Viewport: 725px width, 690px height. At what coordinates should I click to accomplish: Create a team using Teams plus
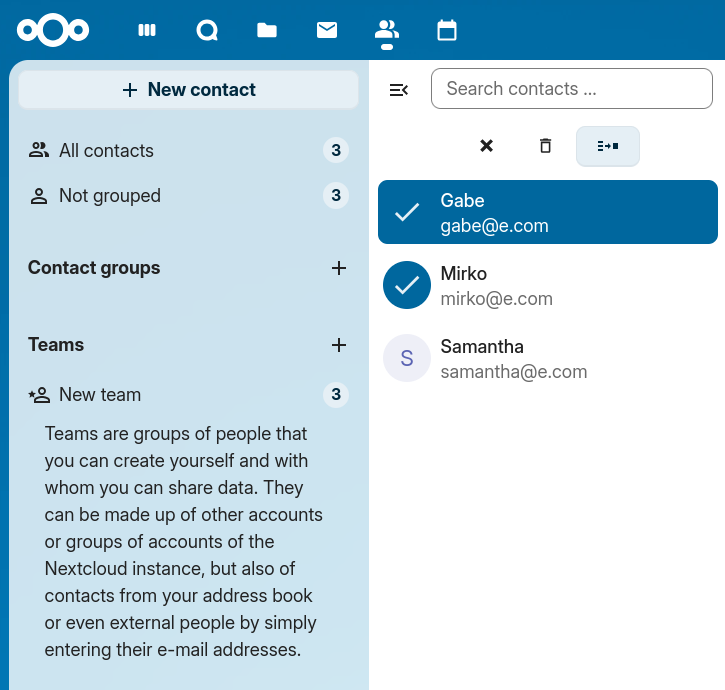339,345
